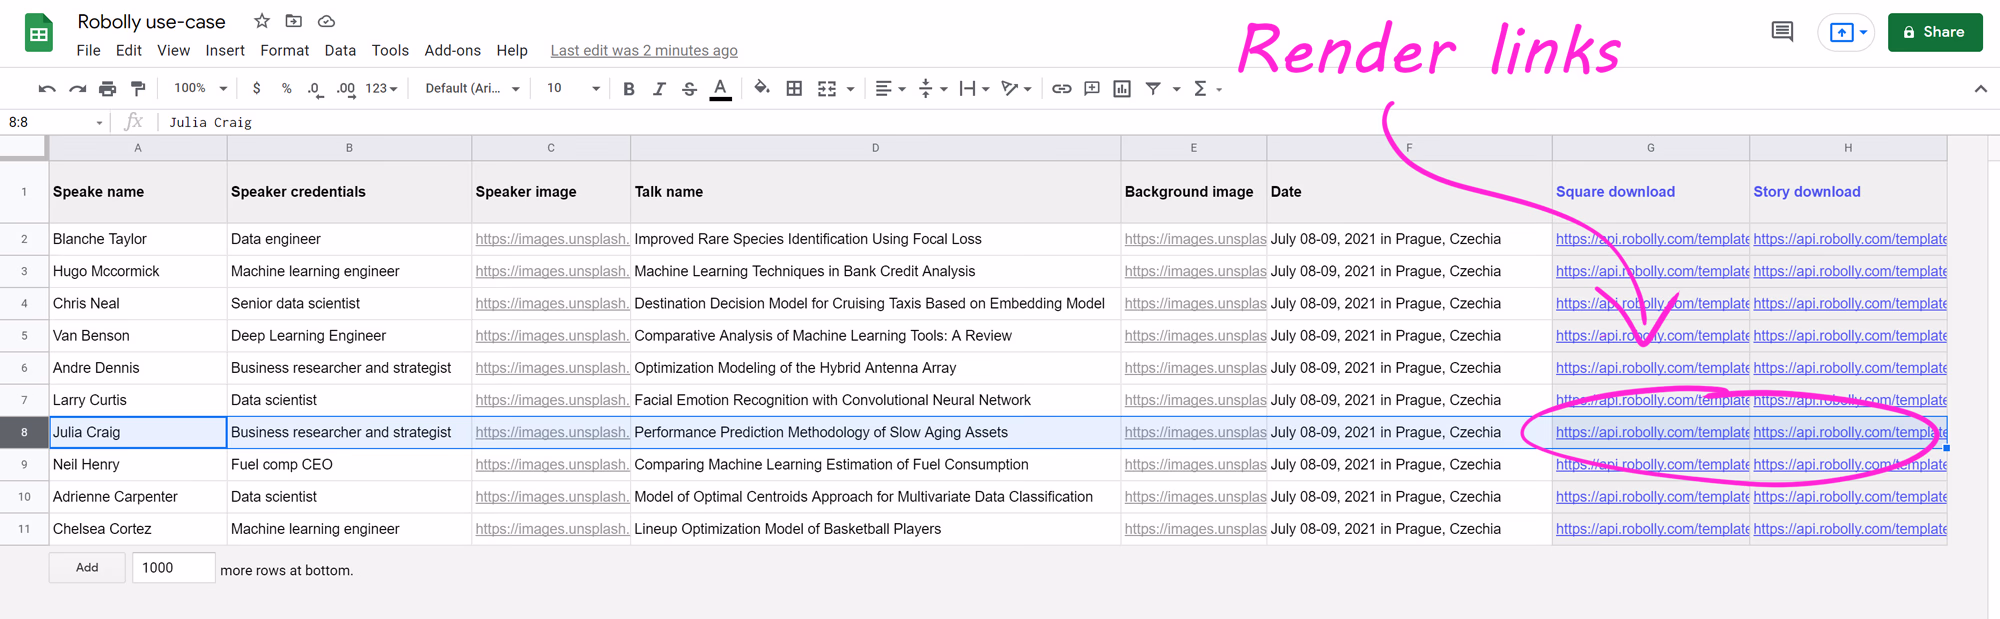The height and width of the screenshot is (619, 2000).
Task: Insert a chart from toolbar
Action: tap(1122, 89)
